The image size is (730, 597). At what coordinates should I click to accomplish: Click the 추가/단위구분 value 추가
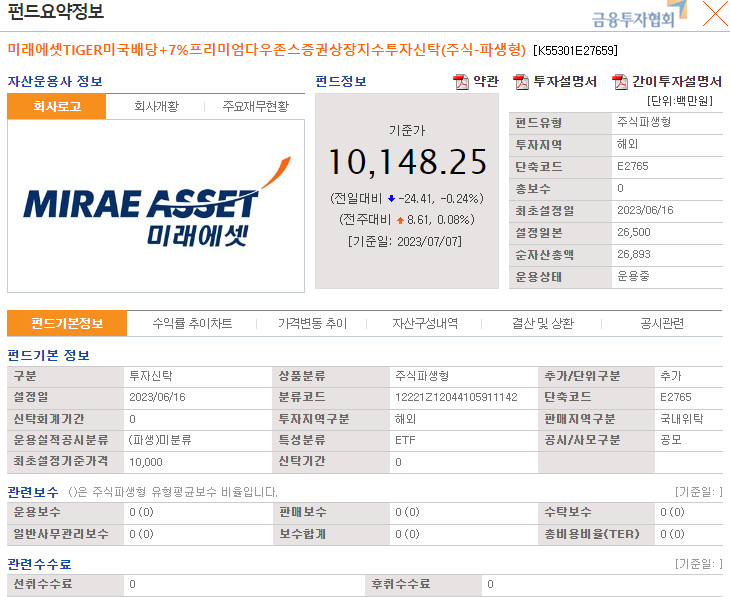(x=671, y=376)
